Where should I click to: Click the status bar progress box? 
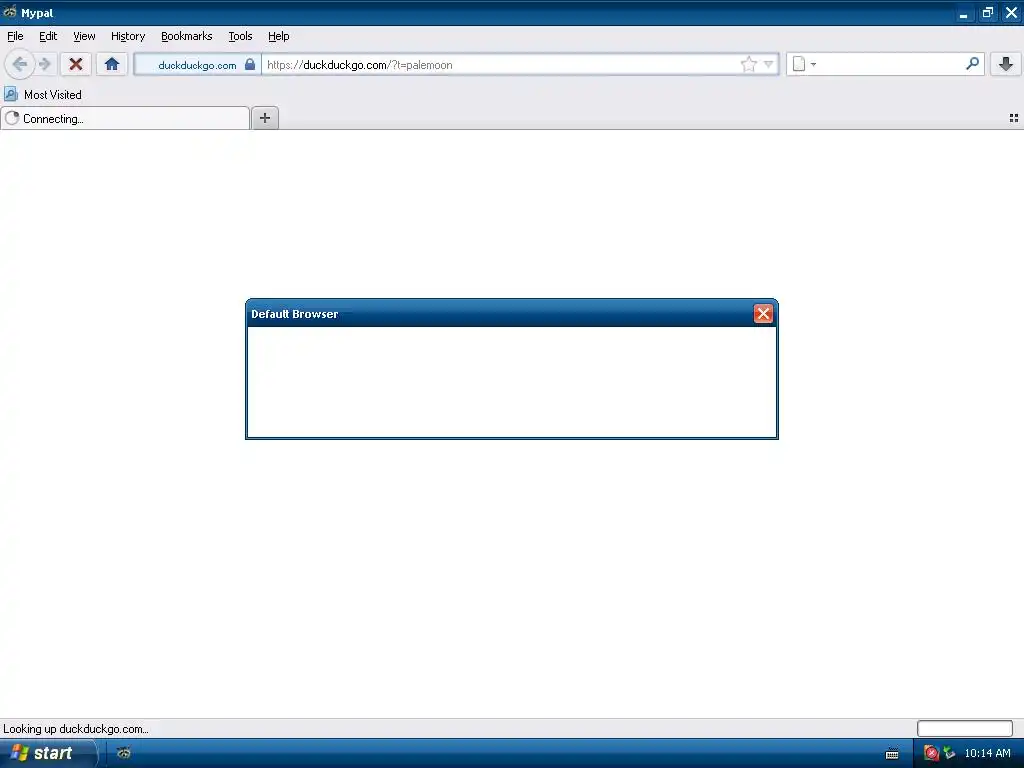coord(965,728)
